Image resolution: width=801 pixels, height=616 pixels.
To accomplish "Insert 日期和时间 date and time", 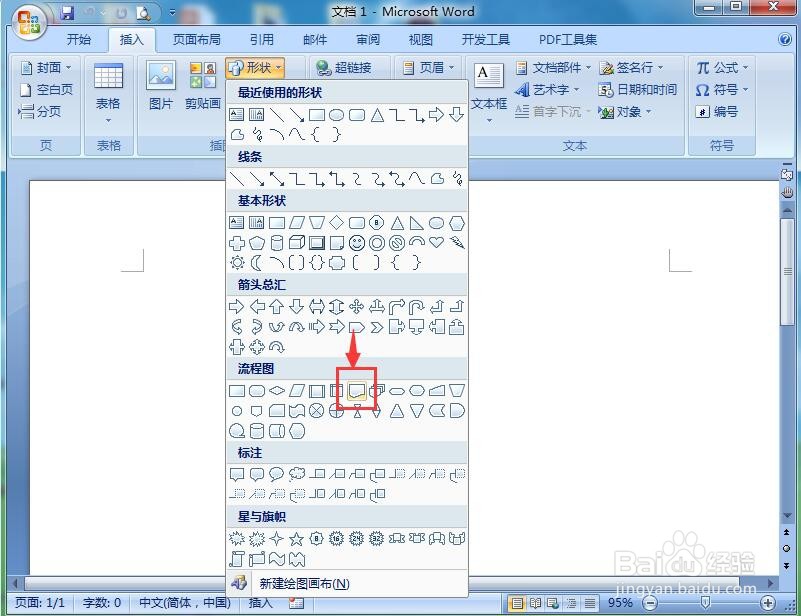I will pyautogui.click(x=638, y=90).
